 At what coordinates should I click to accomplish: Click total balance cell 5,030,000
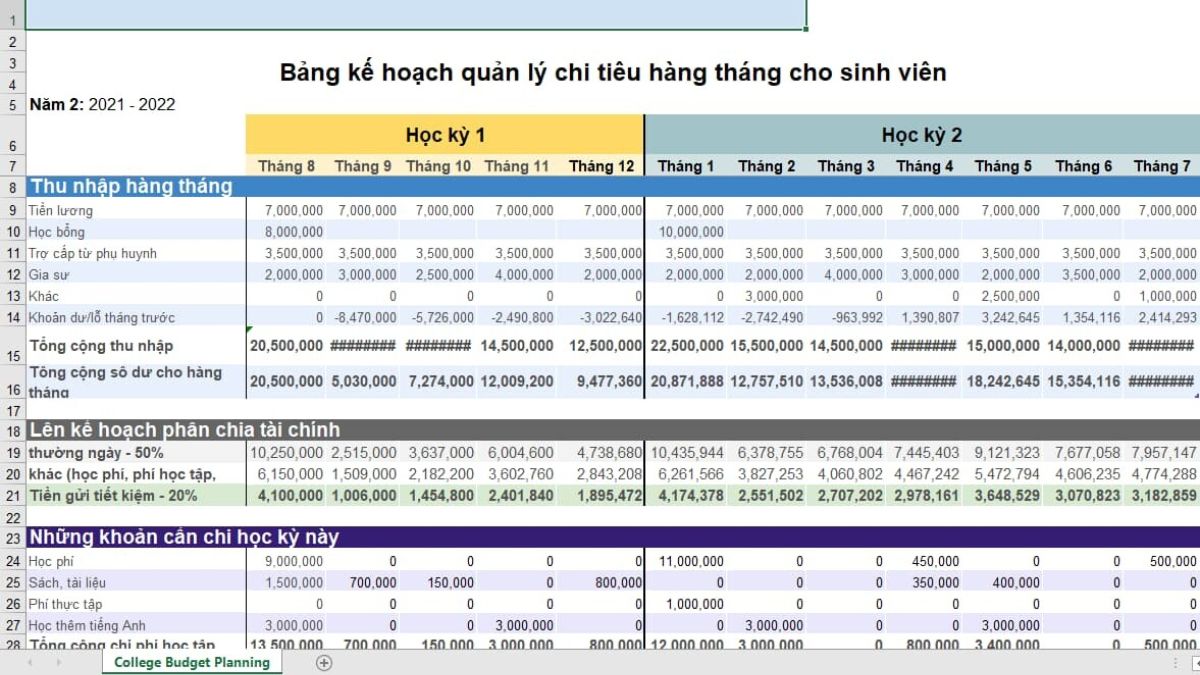tap(363, 382)
